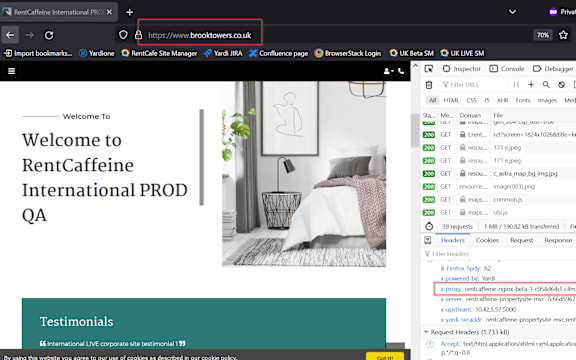Image resolution: width=576 pixels, height=360 pixels.
Task: Select the All request filter
Action: click(433, 100)
